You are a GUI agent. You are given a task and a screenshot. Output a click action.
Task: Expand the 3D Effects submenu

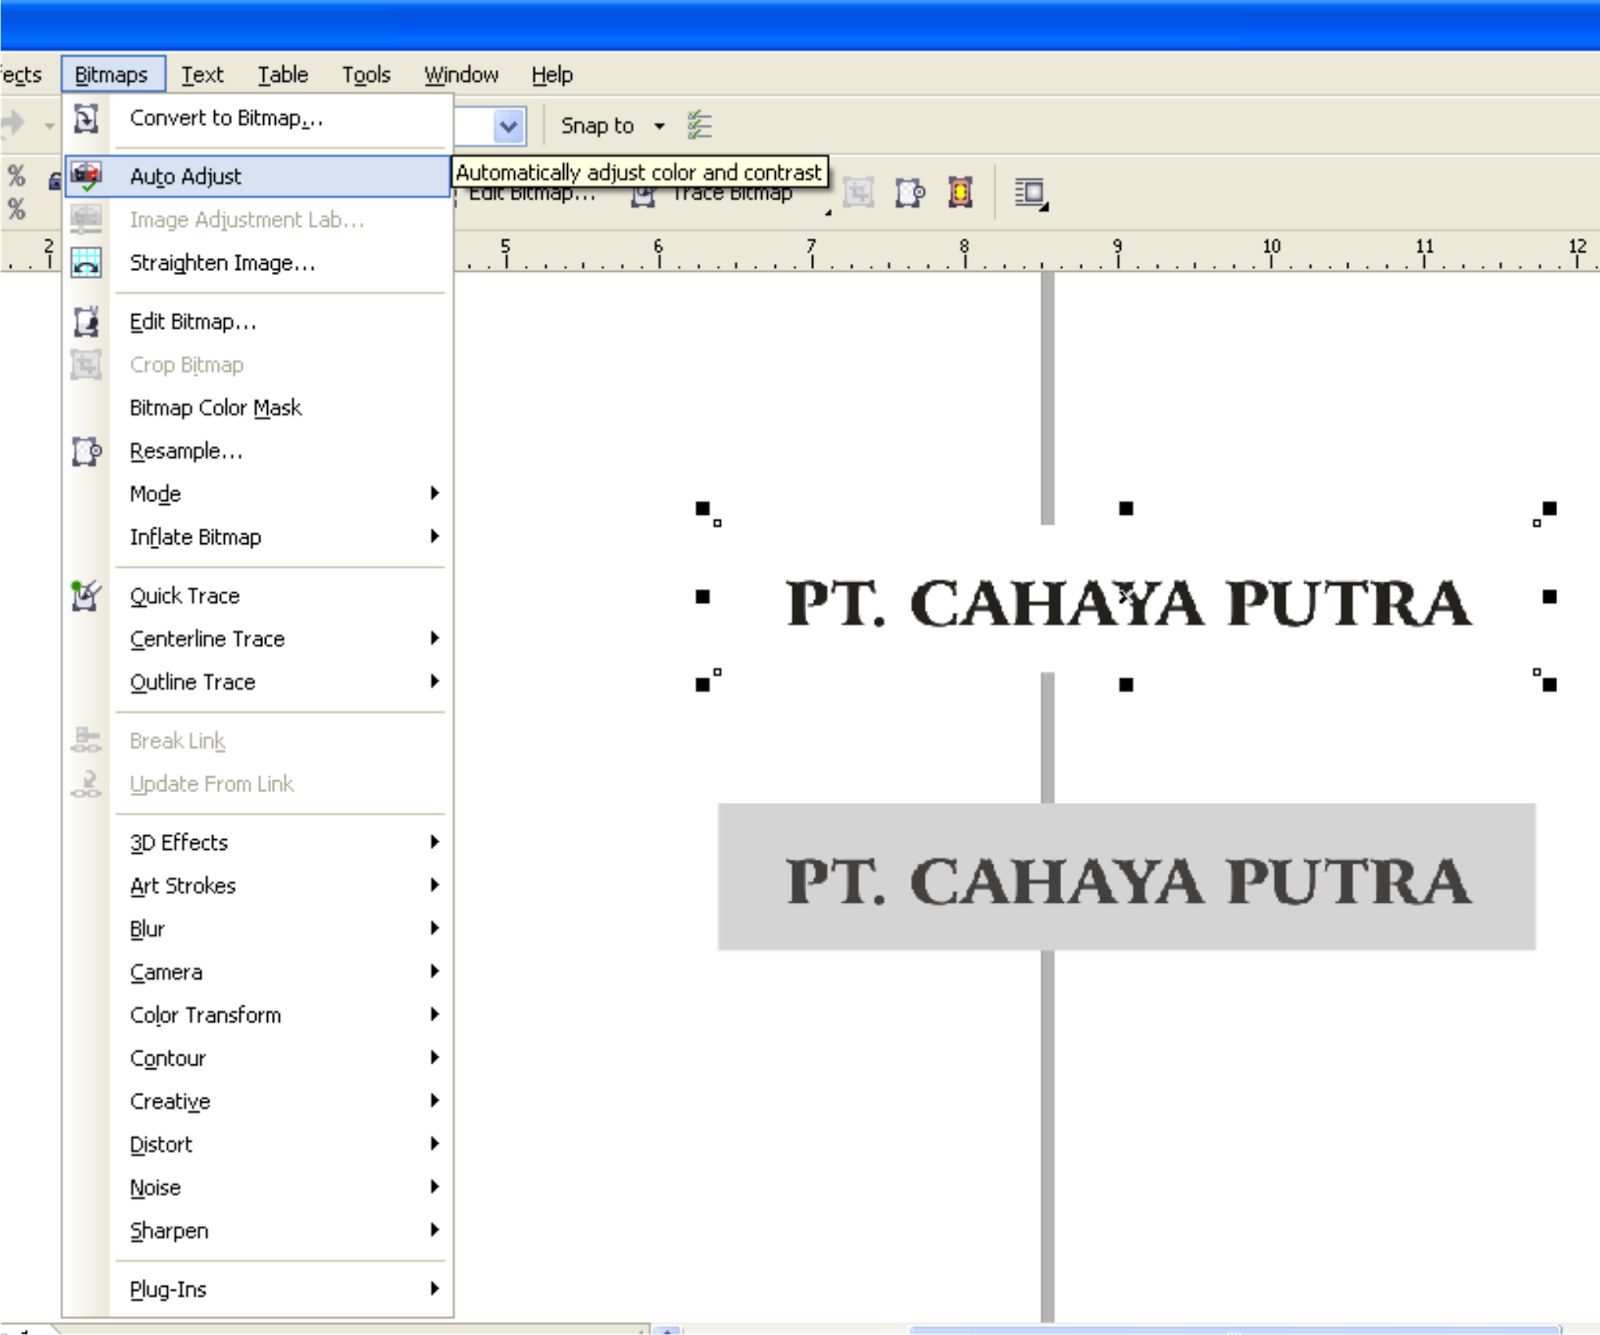pos(435,843)
